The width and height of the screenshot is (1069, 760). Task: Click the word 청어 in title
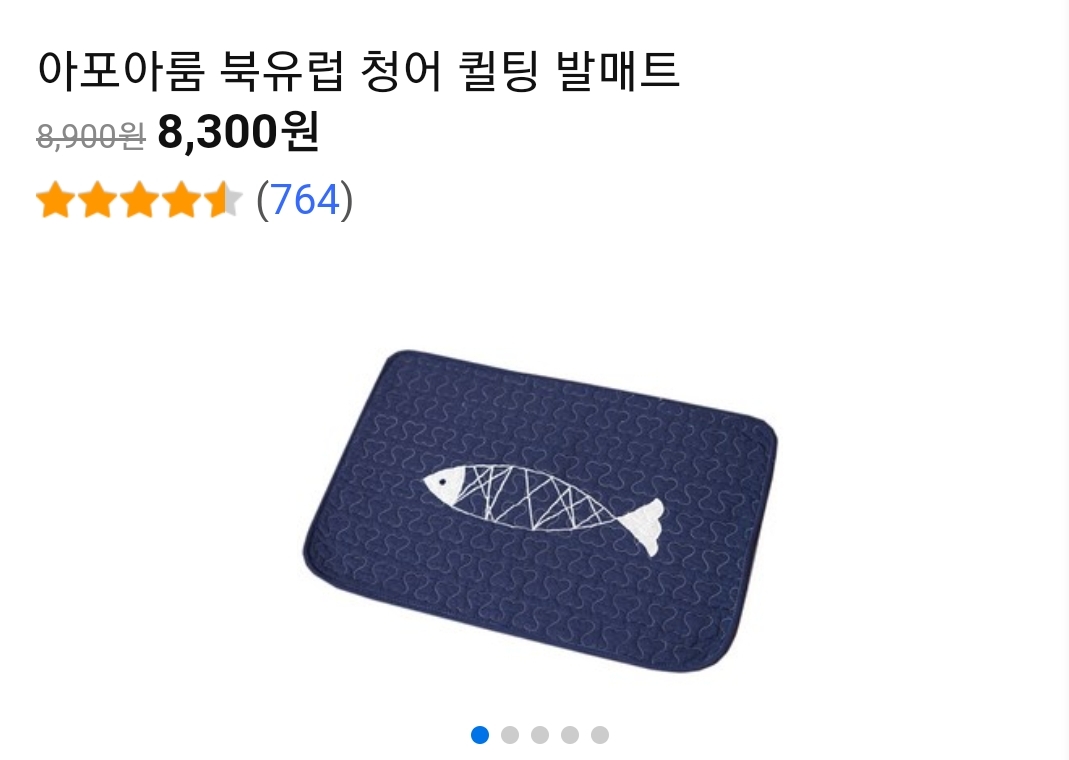[x=401, y=71]
